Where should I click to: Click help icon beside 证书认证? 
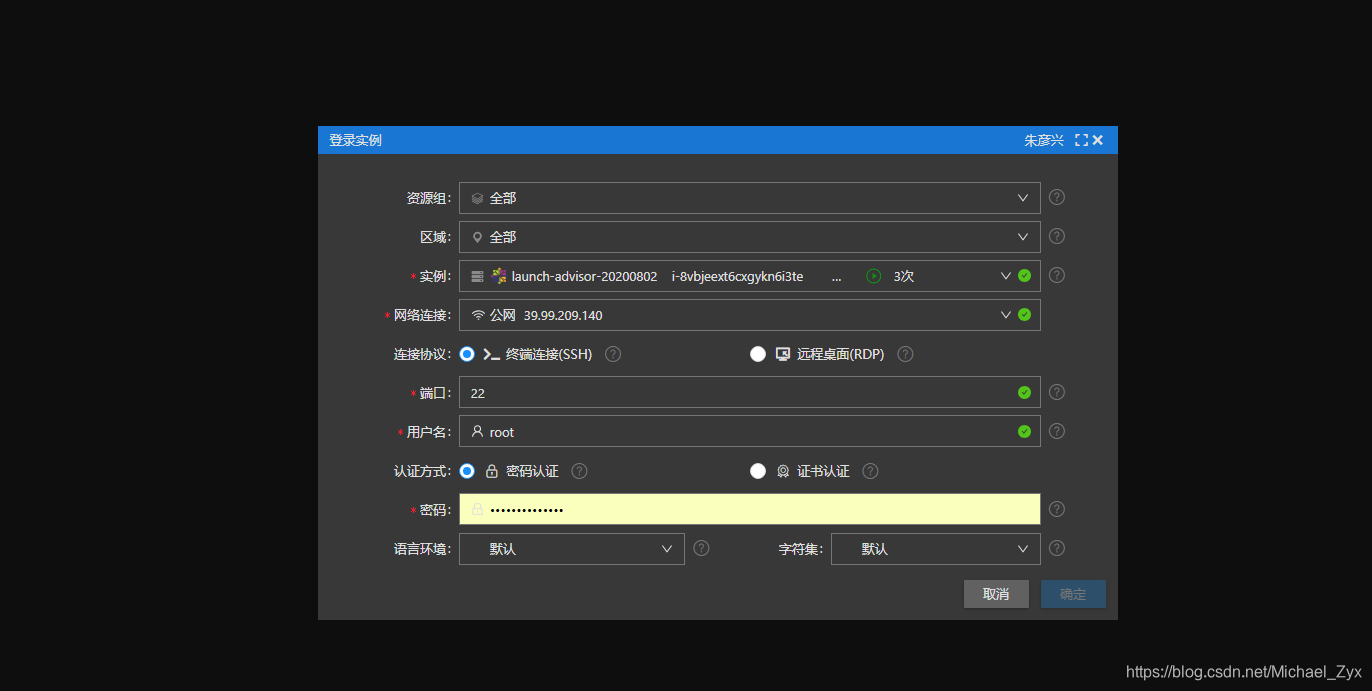coord(870,471)
